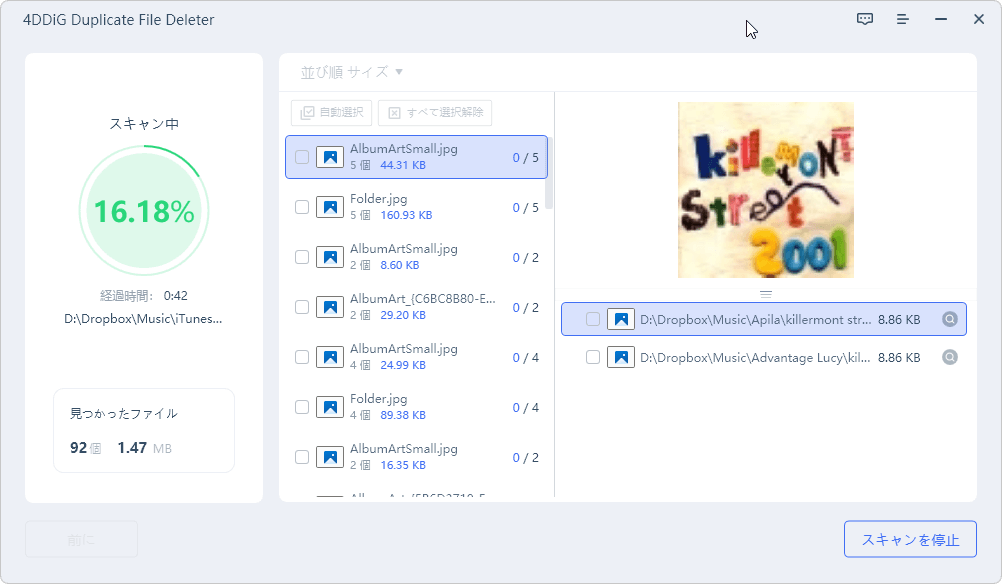Tick checkbox for AlbumArtSmall.jpg 16.35 KB
This screenshot has width=1002, height=584.
click(x=302, y=457)
